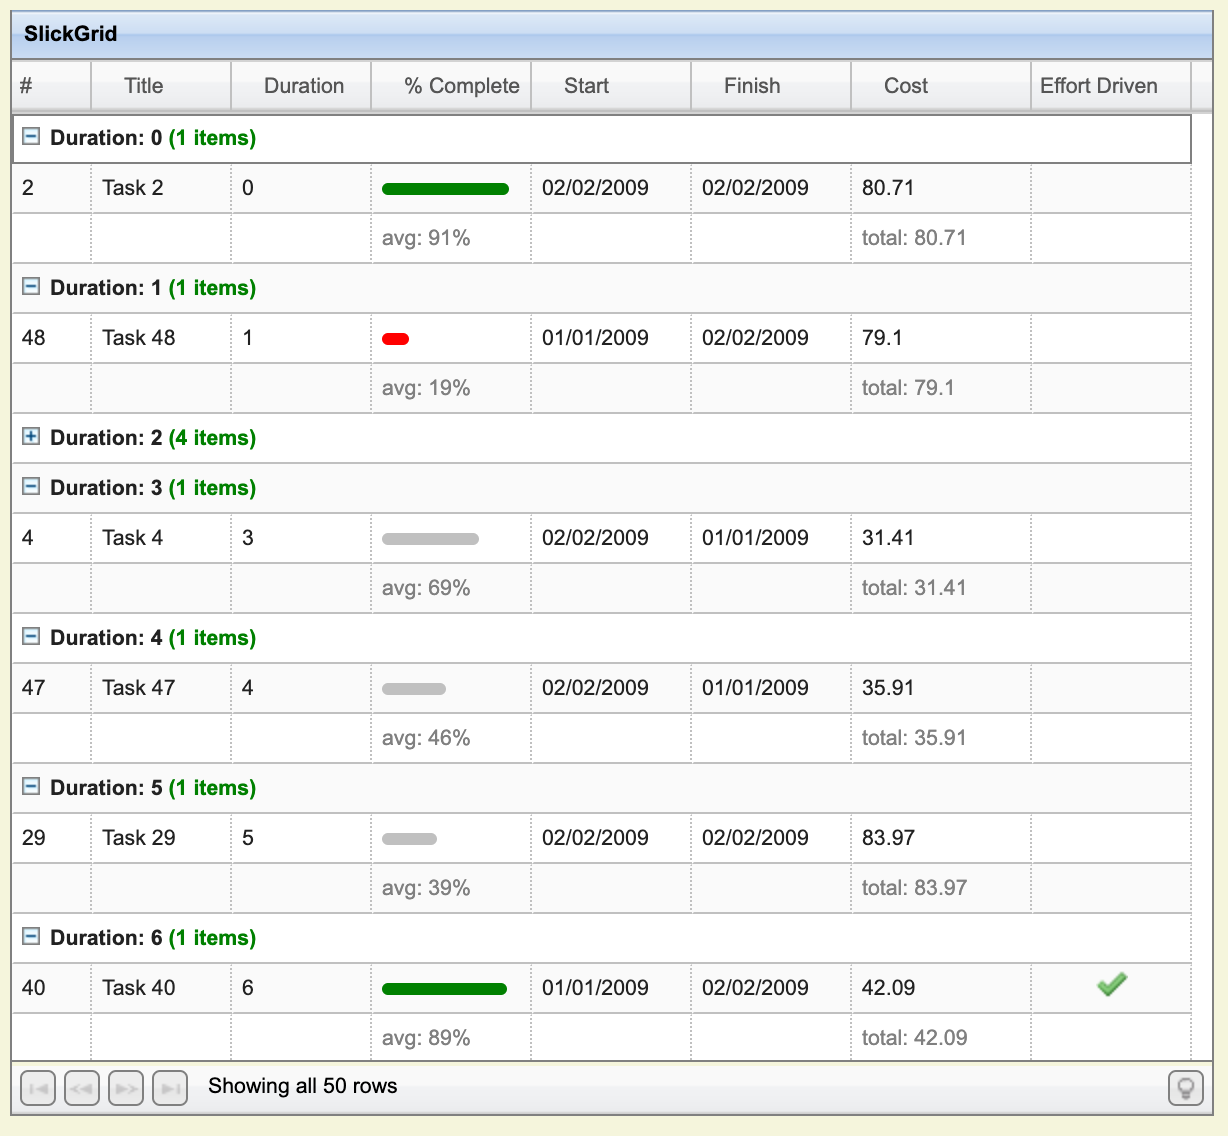Open the pager settings lightbulb icon
Screen dimensions: 1228x1136
(1186, 1088)
